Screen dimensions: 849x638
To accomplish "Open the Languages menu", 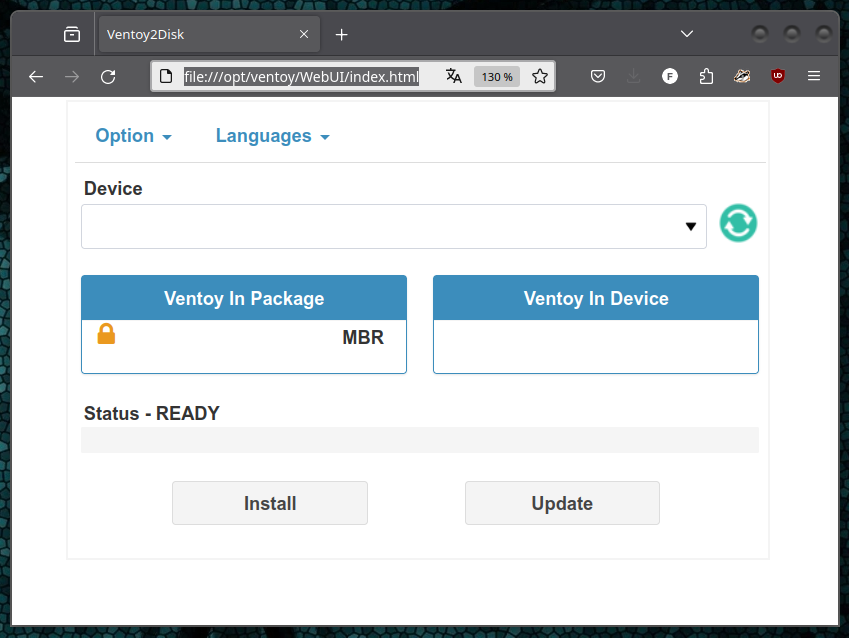I will [271, 135].
